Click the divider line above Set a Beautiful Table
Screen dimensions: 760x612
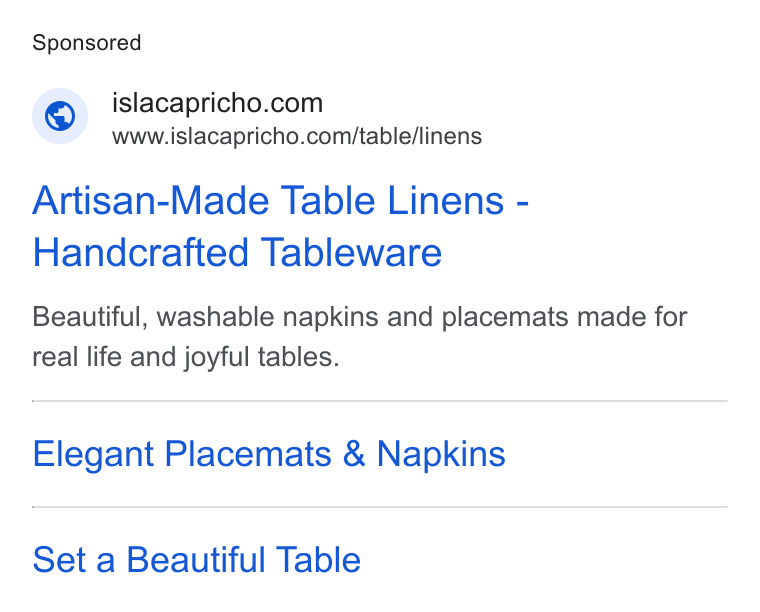point(380,507)
